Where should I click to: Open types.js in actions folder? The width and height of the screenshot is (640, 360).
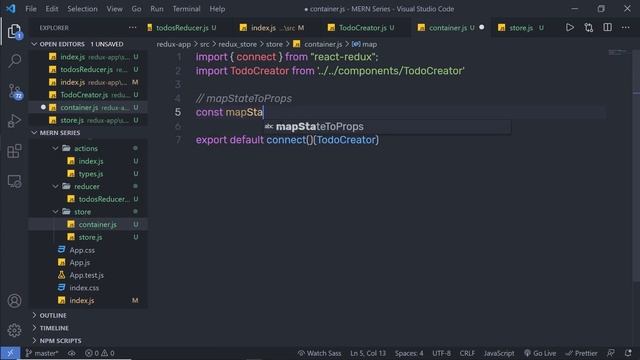pyautogui.click(x=91, y=173)
